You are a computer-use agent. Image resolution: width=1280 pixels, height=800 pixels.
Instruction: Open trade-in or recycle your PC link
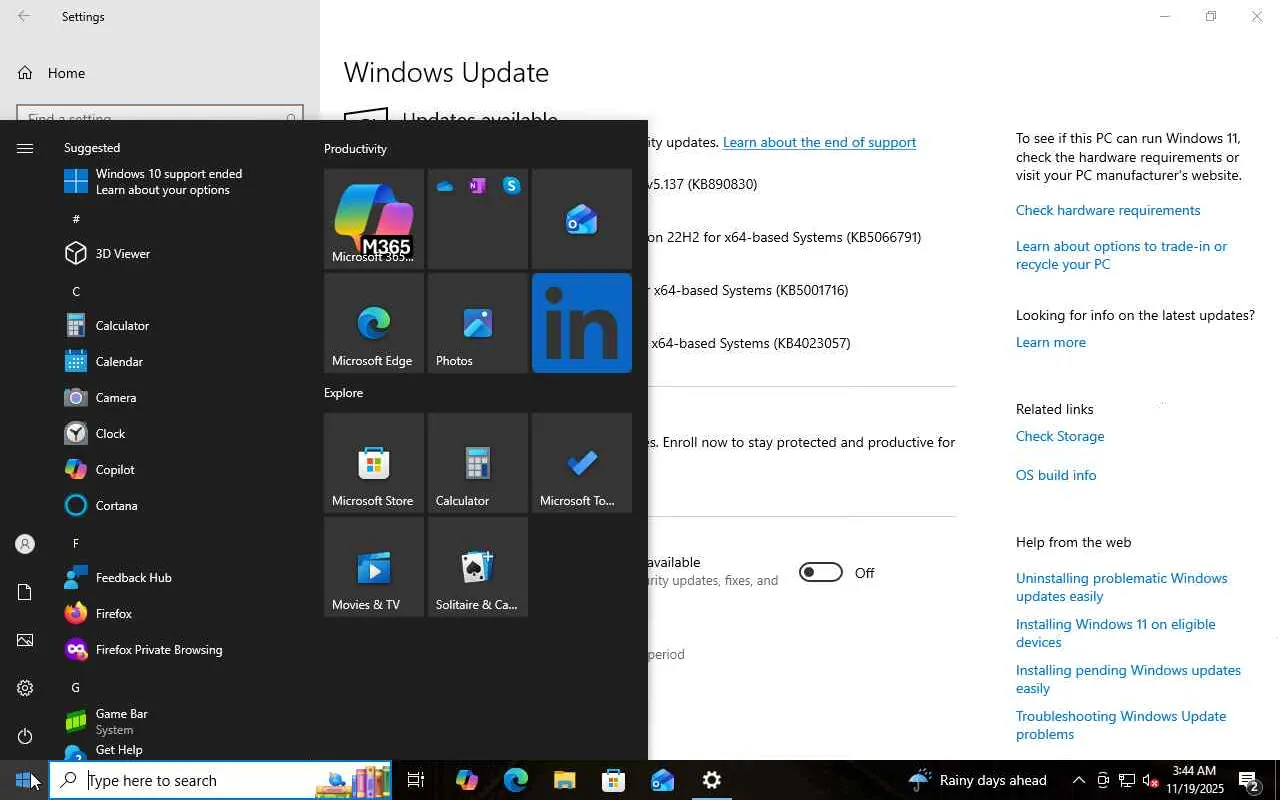pyautogui.click(x=1121, y=255)
